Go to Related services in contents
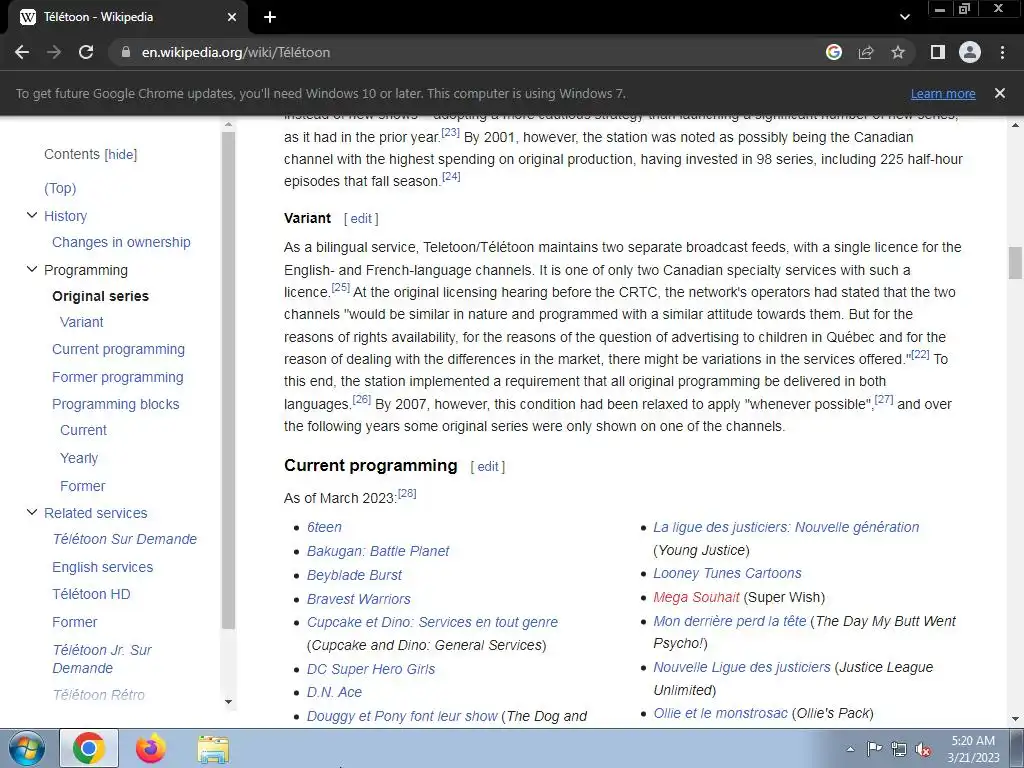Screen dimensions: 1024x768 pyautogui.click(x=95, y=513)
